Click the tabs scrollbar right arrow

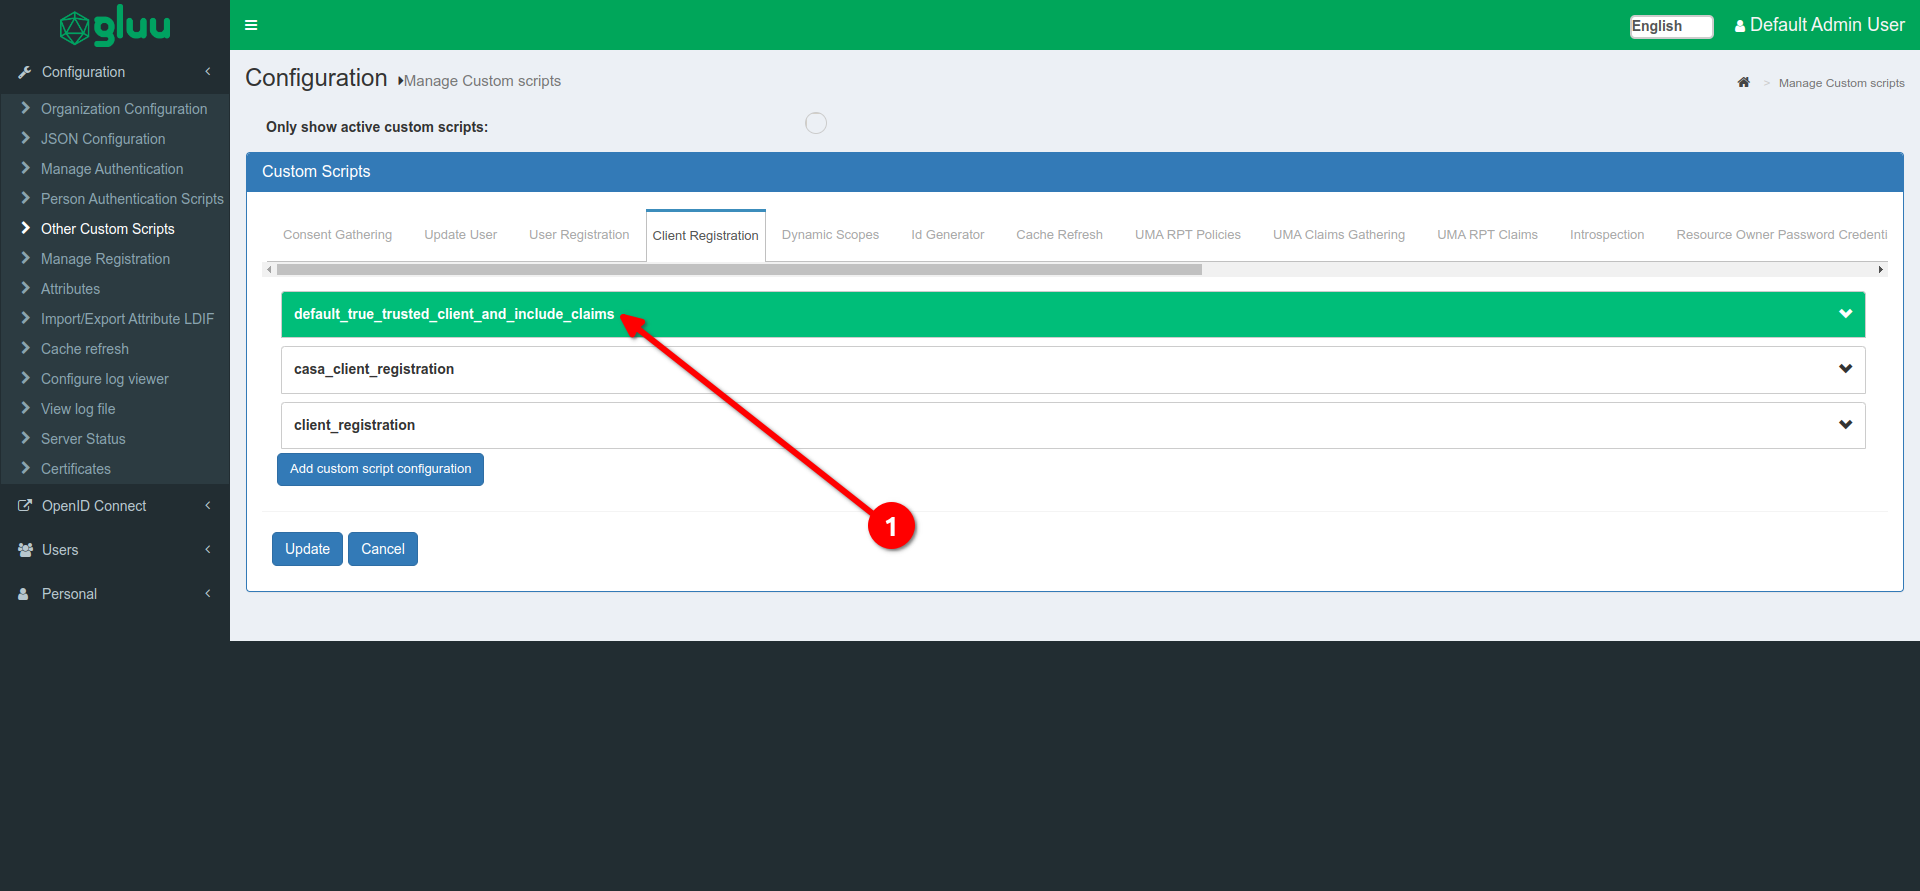1881,269
